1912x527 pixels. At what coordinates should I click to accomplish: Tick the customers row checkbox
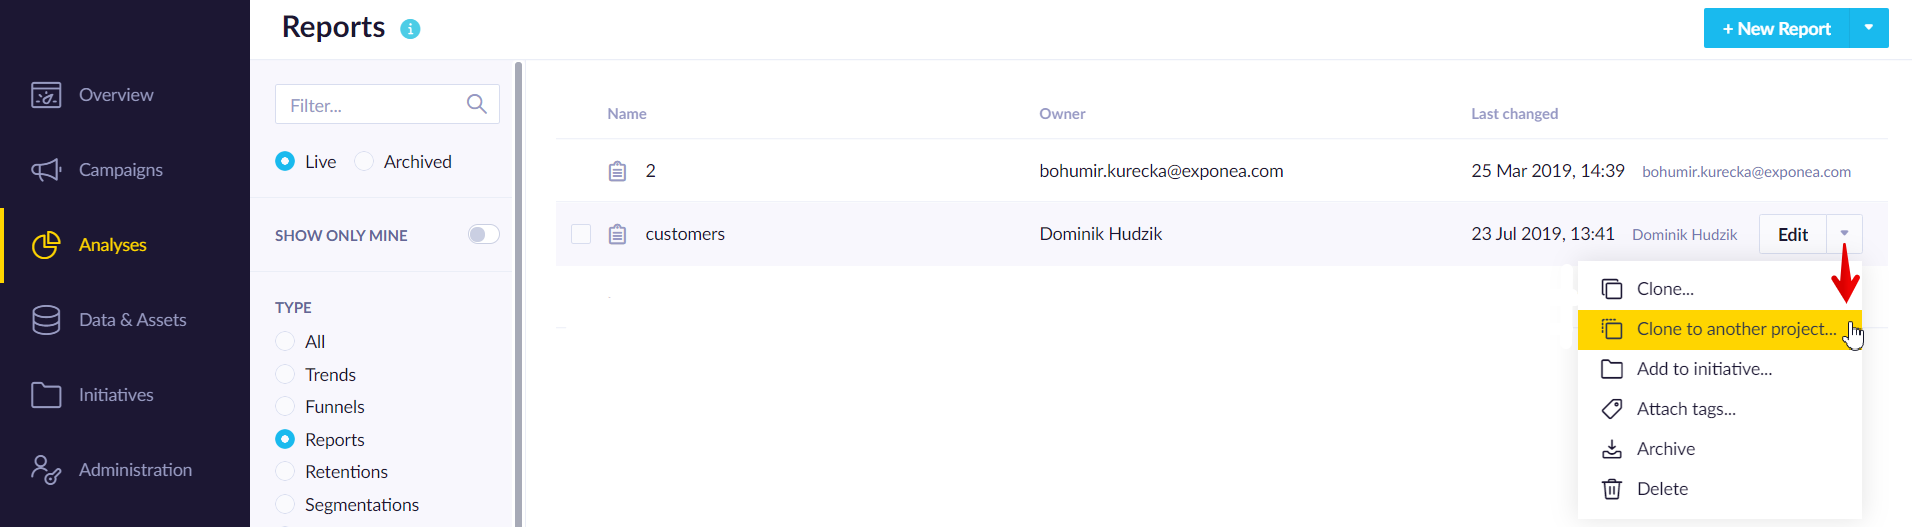click(x=581, y=234)
